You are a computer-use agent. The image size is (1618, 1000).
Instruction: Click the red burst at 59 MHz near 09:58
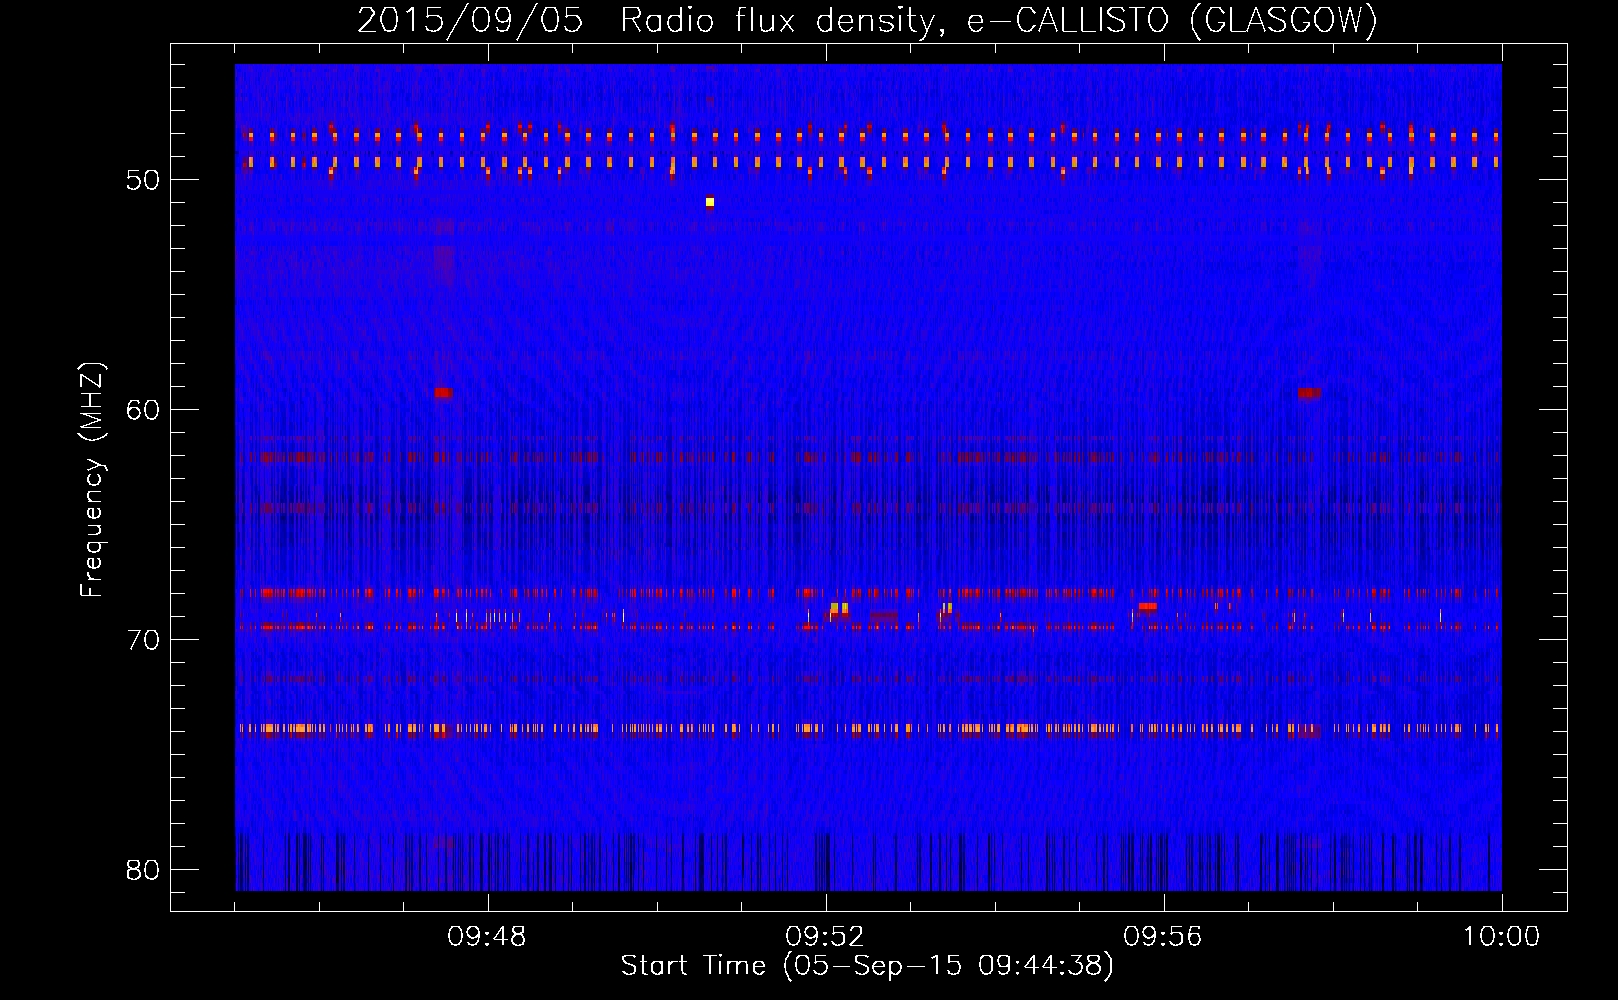[x=1309, y=393]
